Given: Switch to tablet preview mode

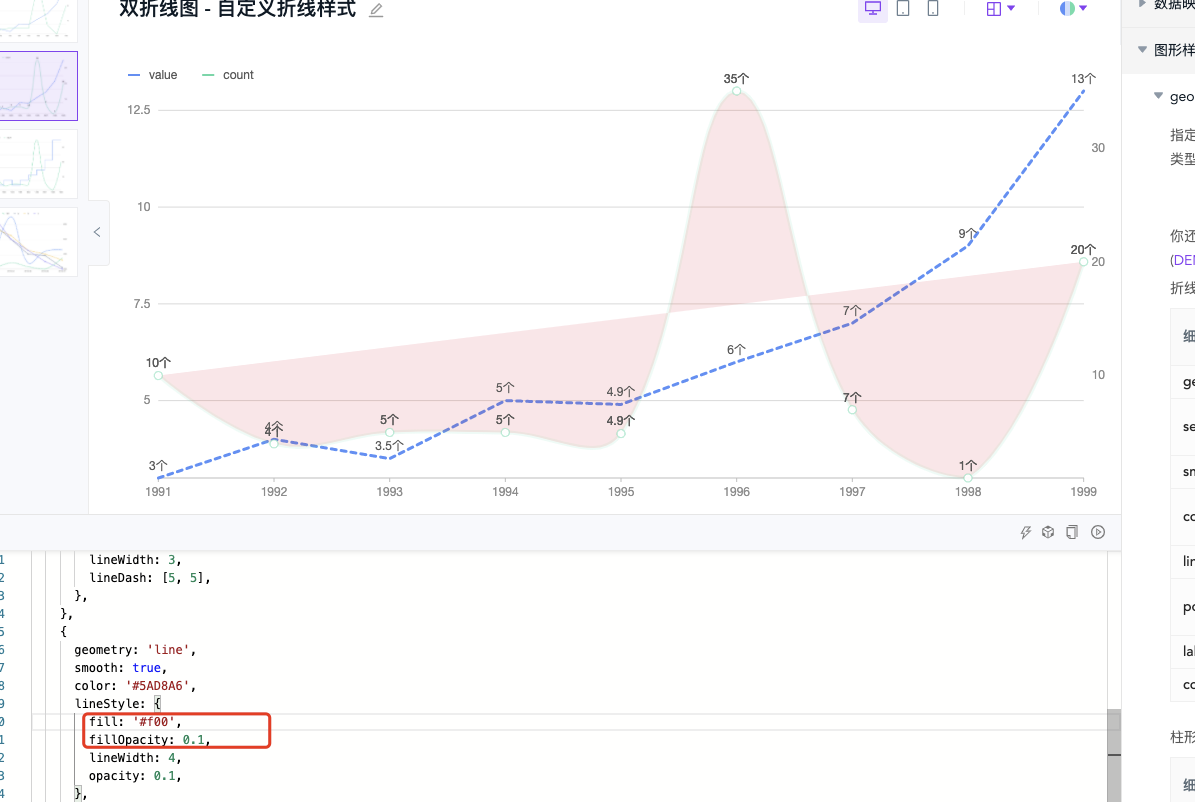Looking at the screenshot, I should coord(901,8).
